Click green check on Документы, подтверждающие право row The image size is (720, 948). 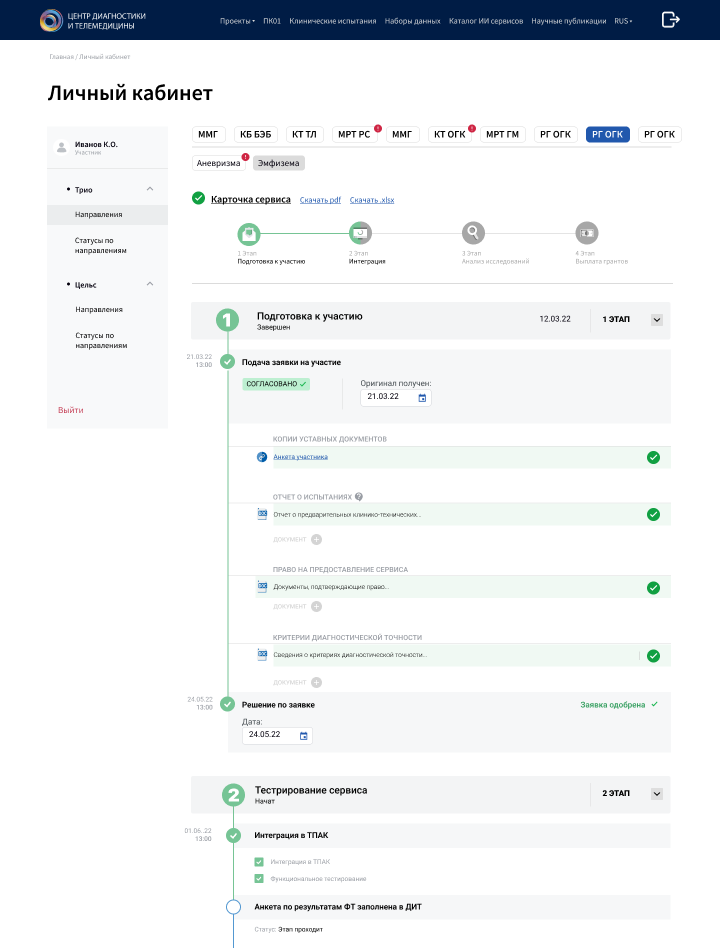pos(653,588)
